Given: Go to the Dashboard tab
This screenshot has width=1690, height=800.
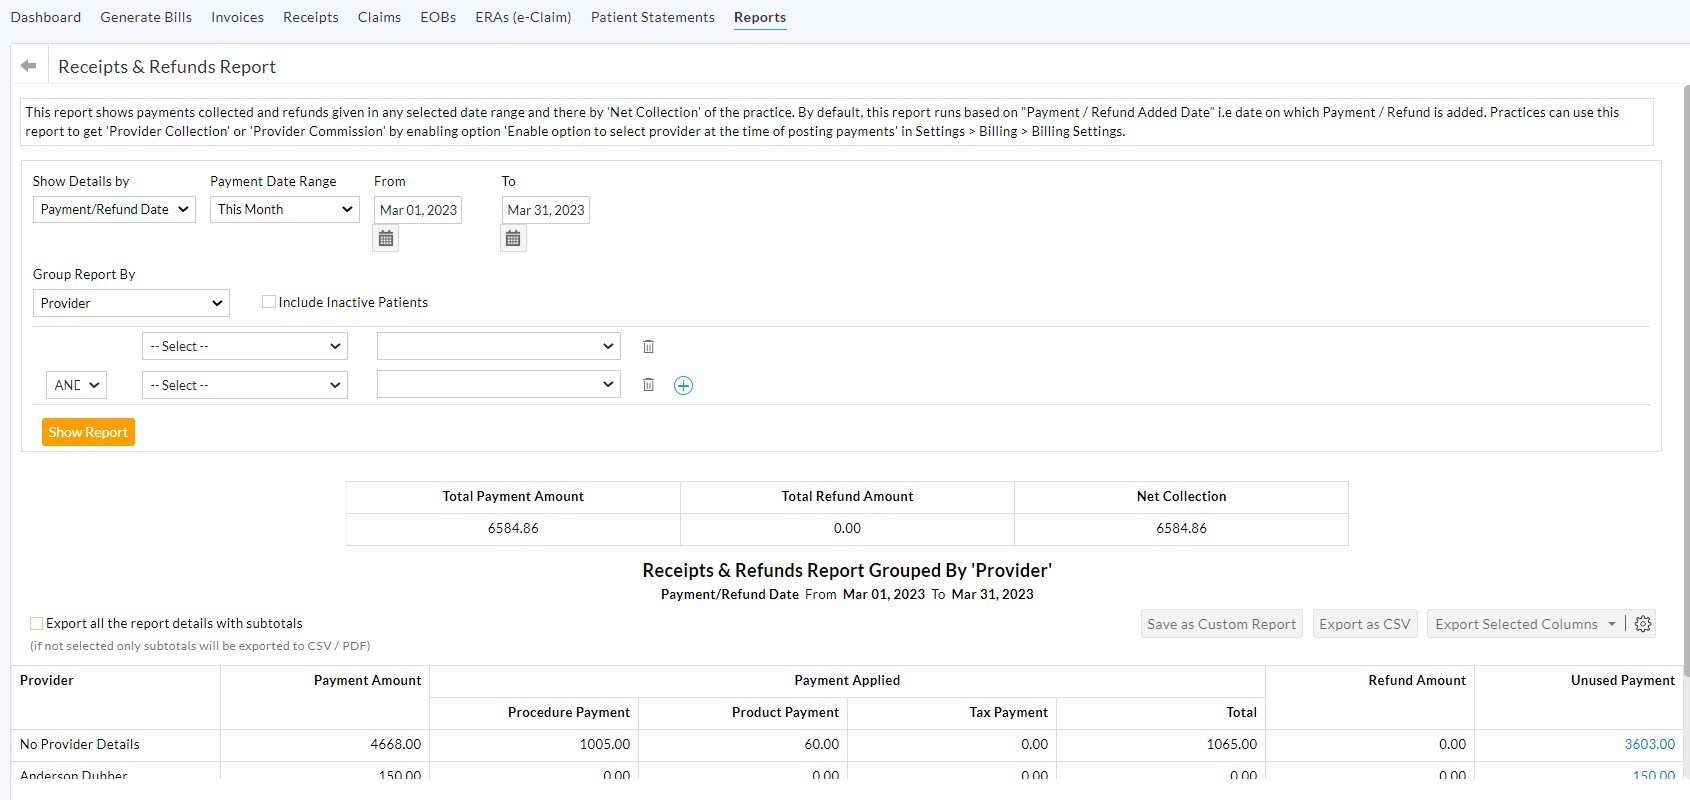Looking at the screenshot, I should coord(46,17).
